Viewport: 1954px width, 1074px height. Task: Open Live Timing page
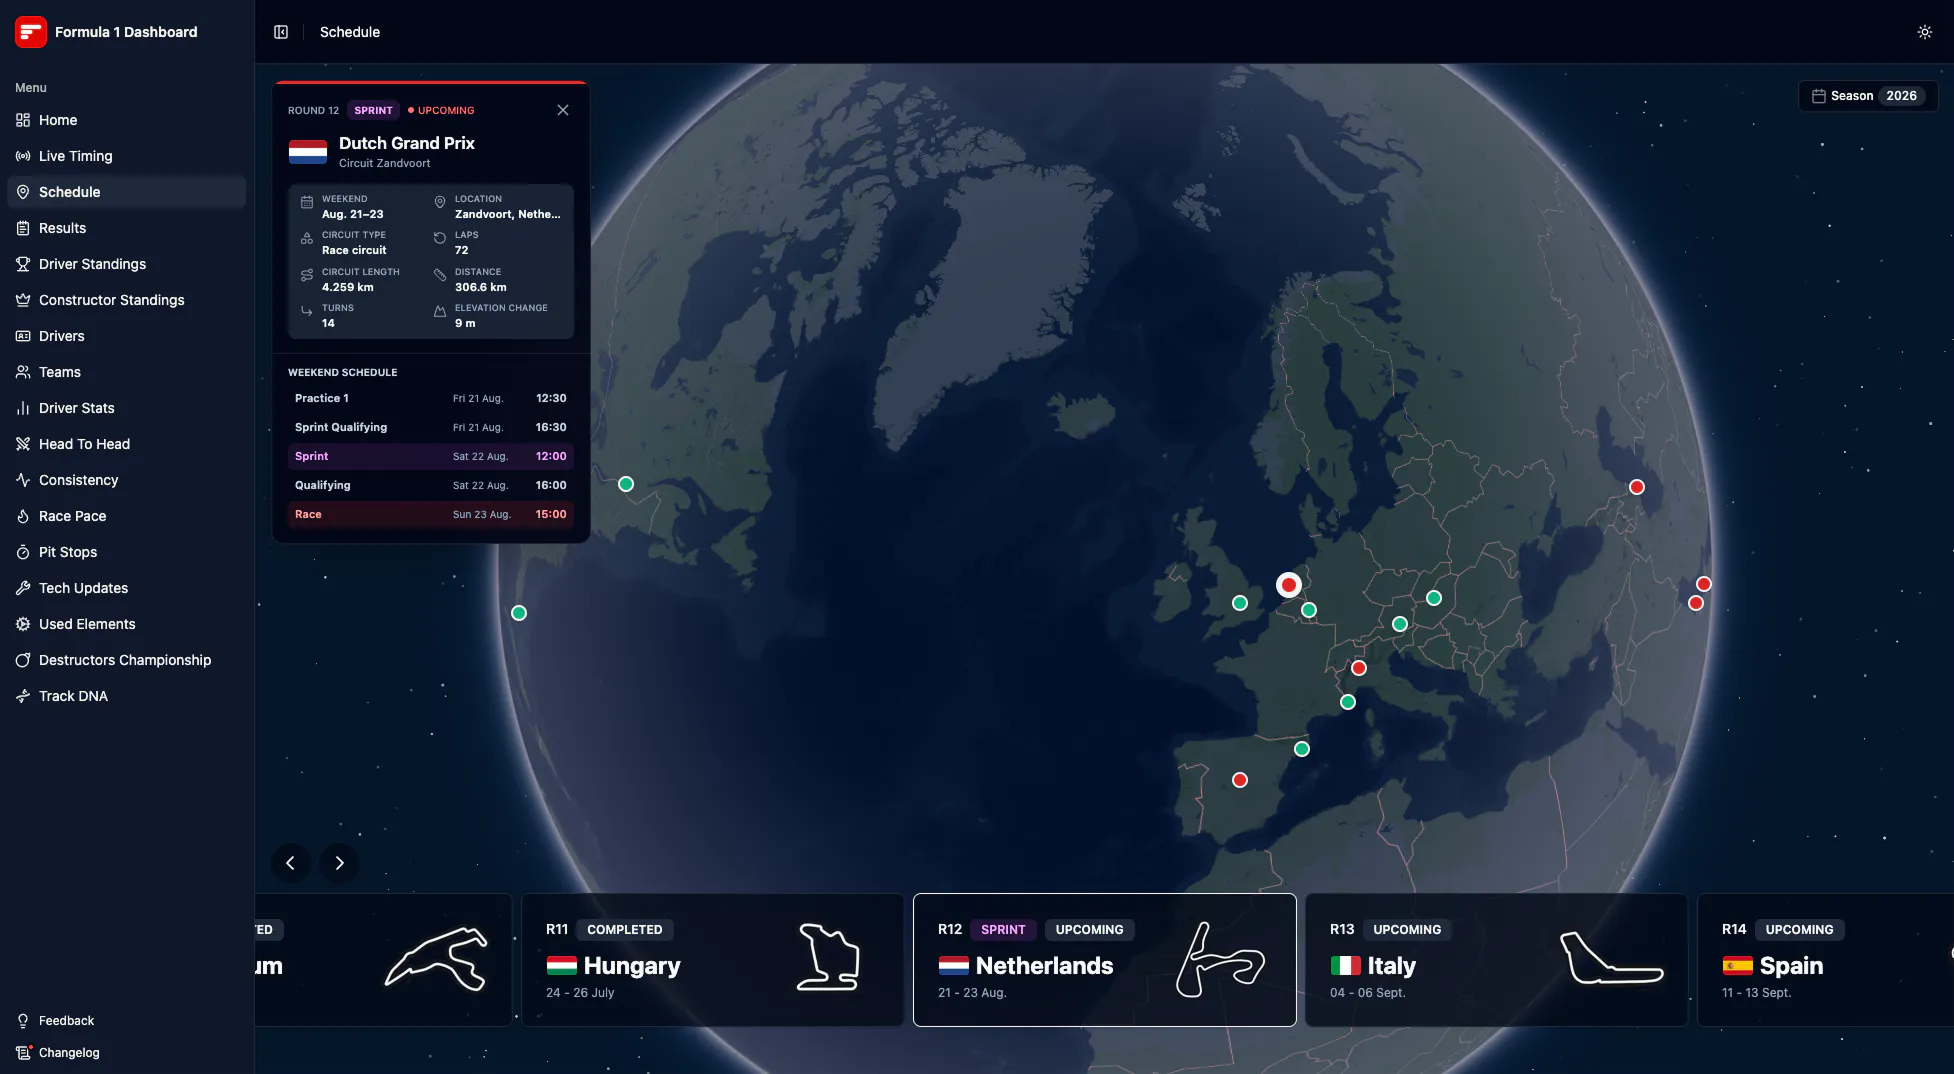click(126, 156)
